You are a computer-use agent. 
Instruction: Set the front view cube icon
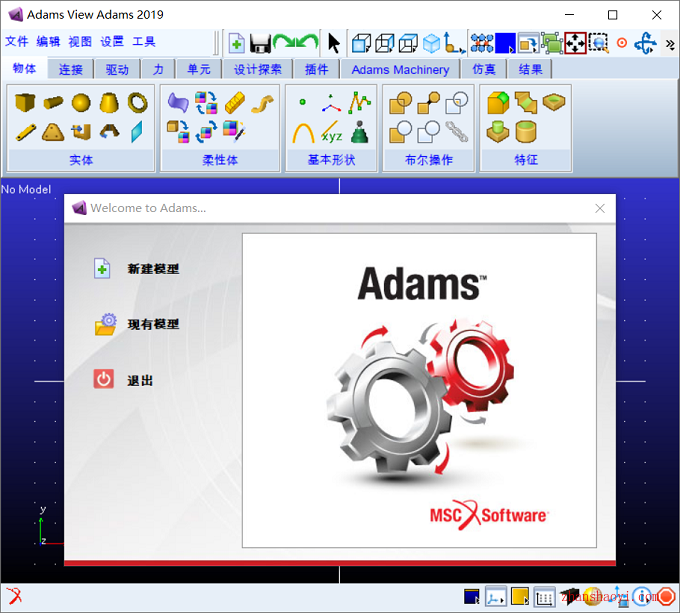(x=361, y=43)
